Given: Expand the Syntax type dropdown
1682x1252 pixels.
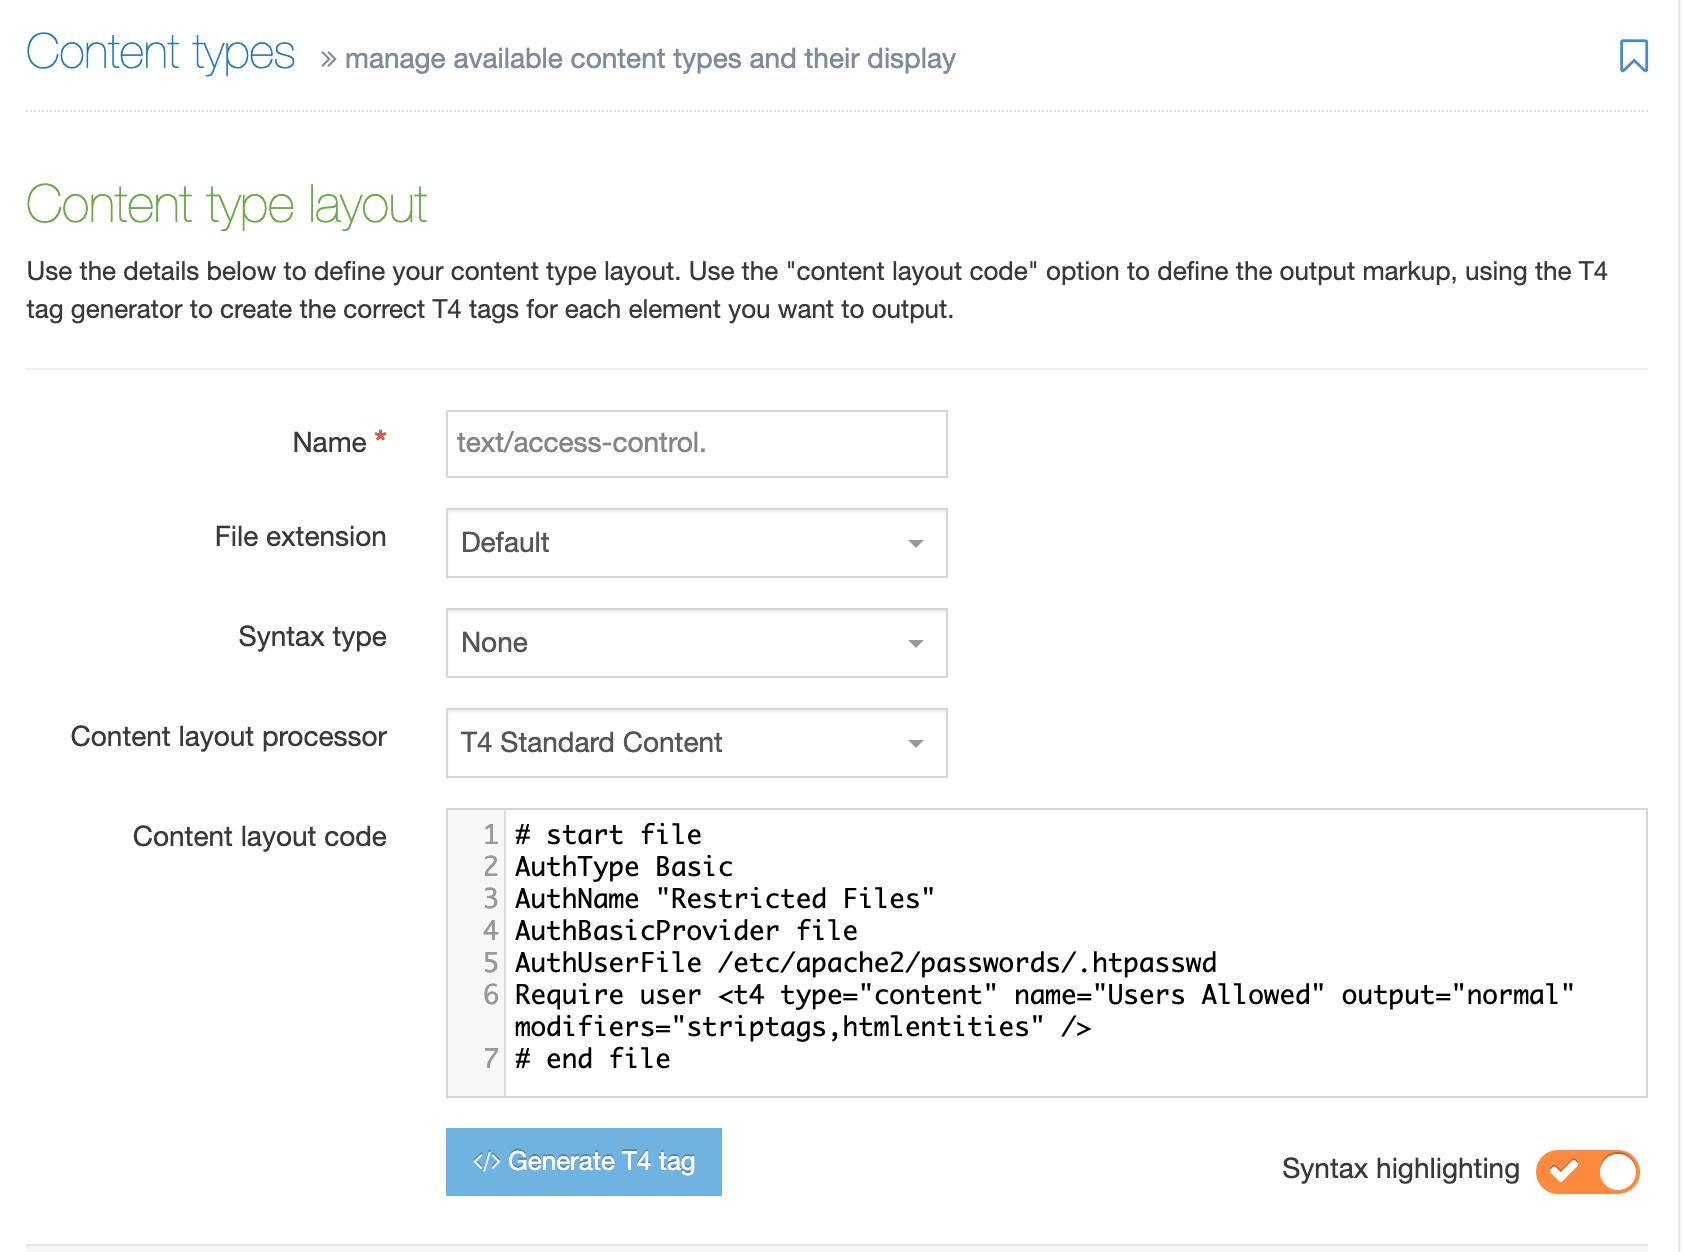Looking at the screenshot, I should pos(696,643).
